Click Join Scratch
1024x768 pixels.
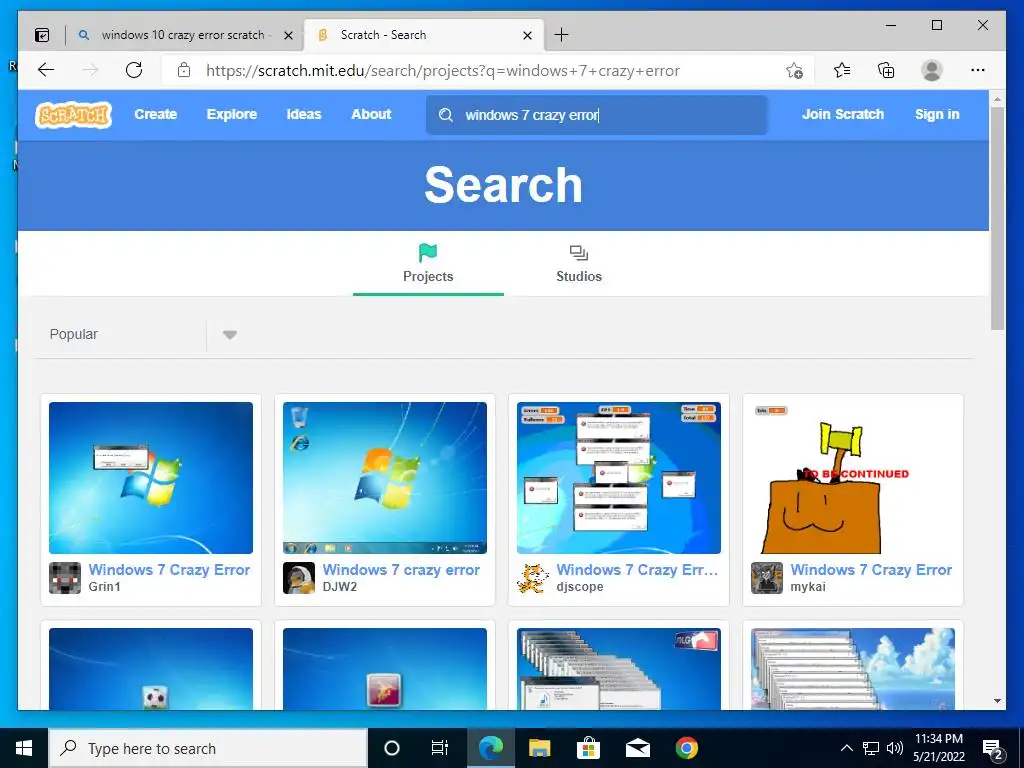click(x=842, y=114)
